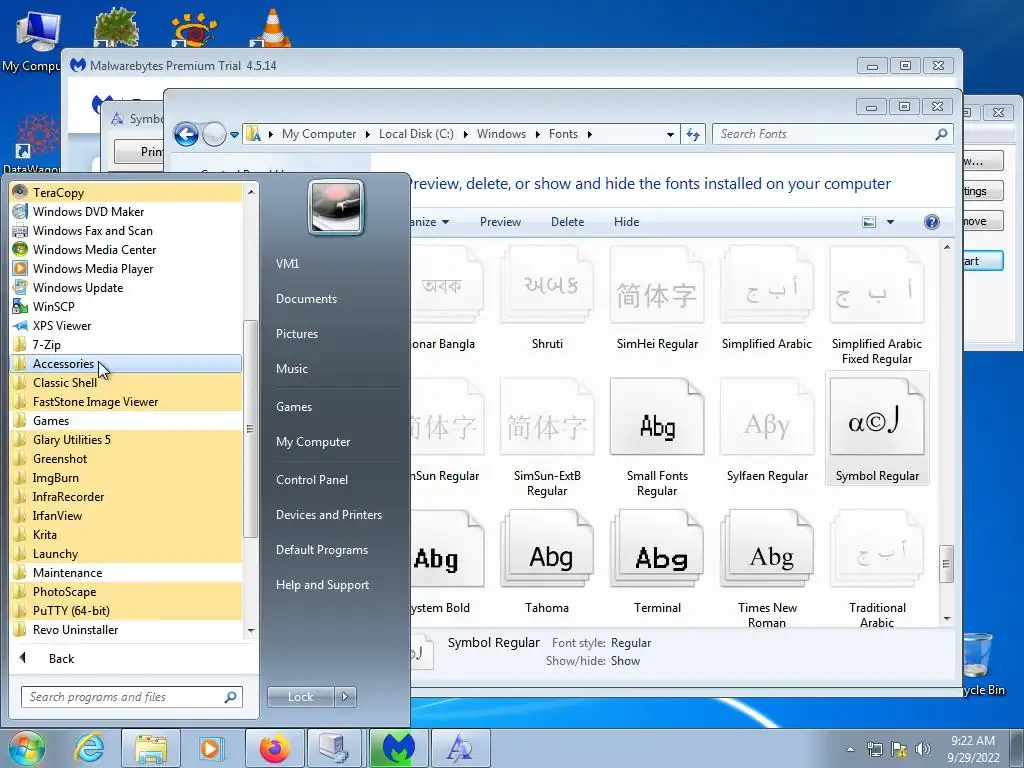The height and width of the screenshot is (768, 1024).
Task: Open Pictures from Start menu
Action: tap(296, 334)
